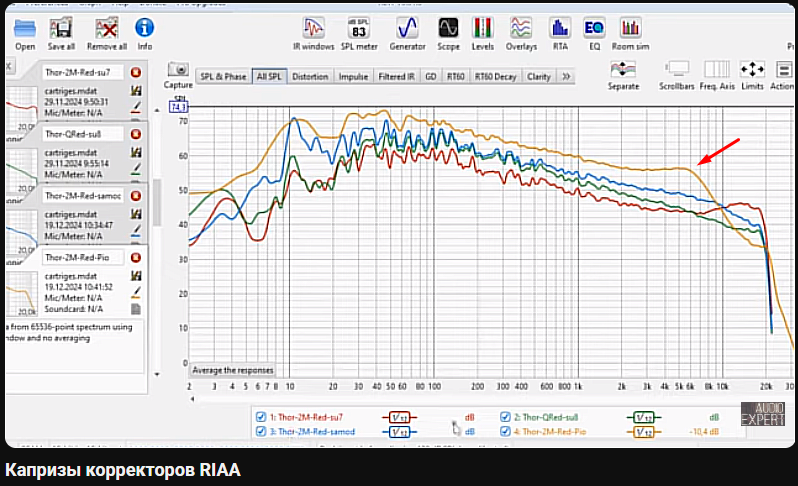Open notes icon for Thor-2M-Red-Pio
The image size is (798, 486).
(136, 309)
